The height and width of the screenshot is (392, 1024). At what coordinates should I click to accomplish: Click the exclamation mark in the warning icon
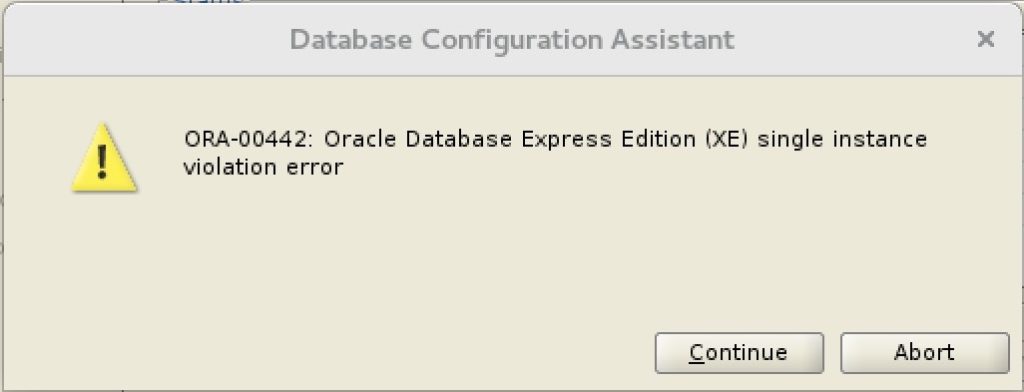tap(102, 162)
